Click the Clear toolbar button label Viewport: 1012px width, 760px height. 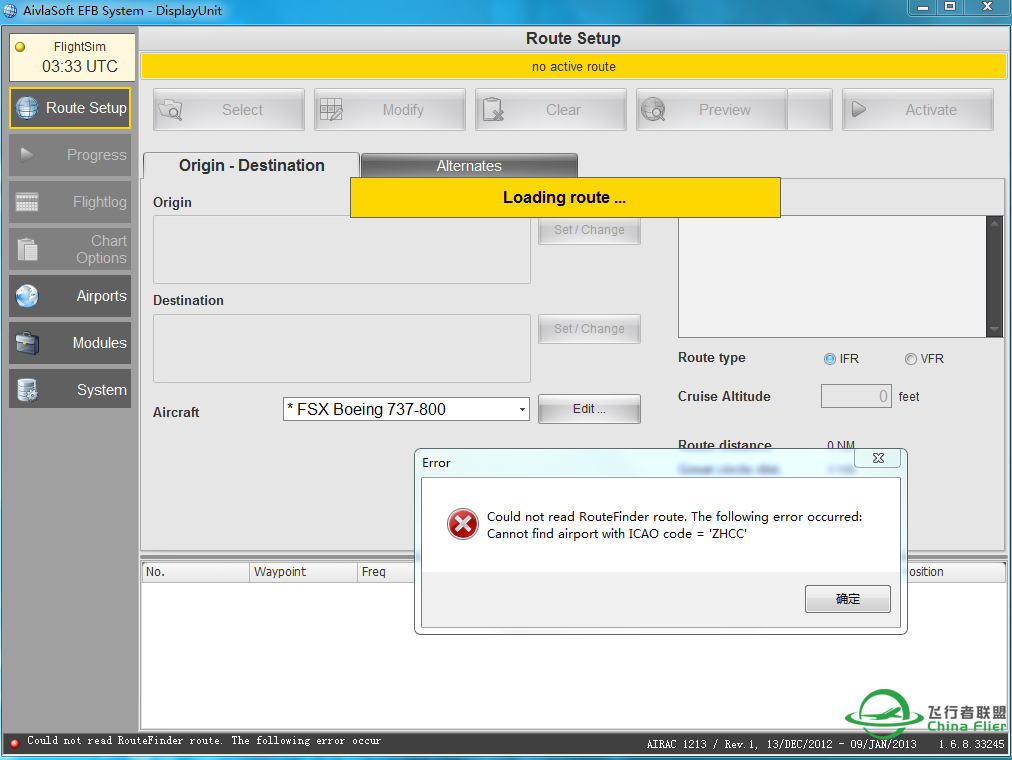click(x=563, y=110)
